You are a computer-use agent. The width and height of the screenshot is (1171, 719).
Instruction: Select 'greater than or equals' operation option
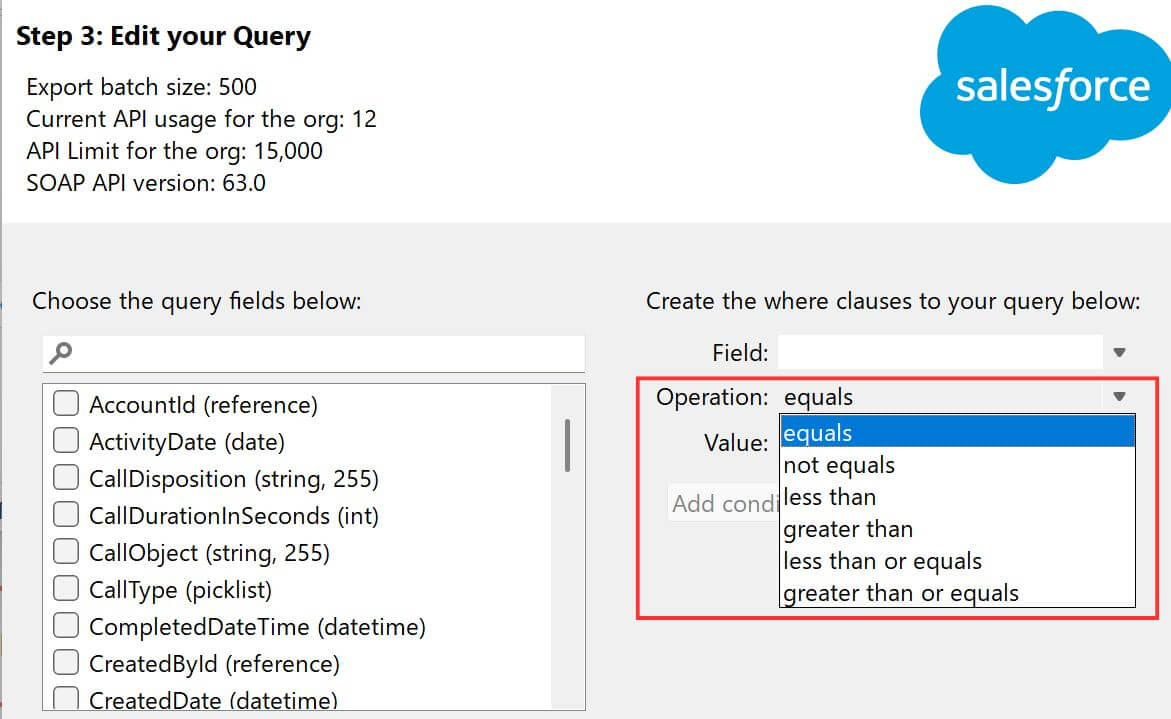(901, 592)
